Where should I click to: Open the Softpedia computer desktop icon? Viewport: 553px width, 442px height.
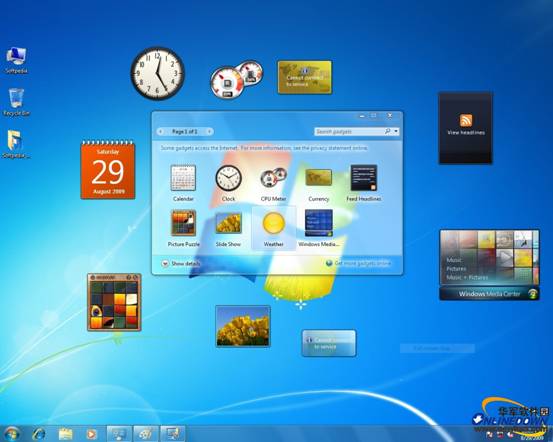tap(16, 60)
